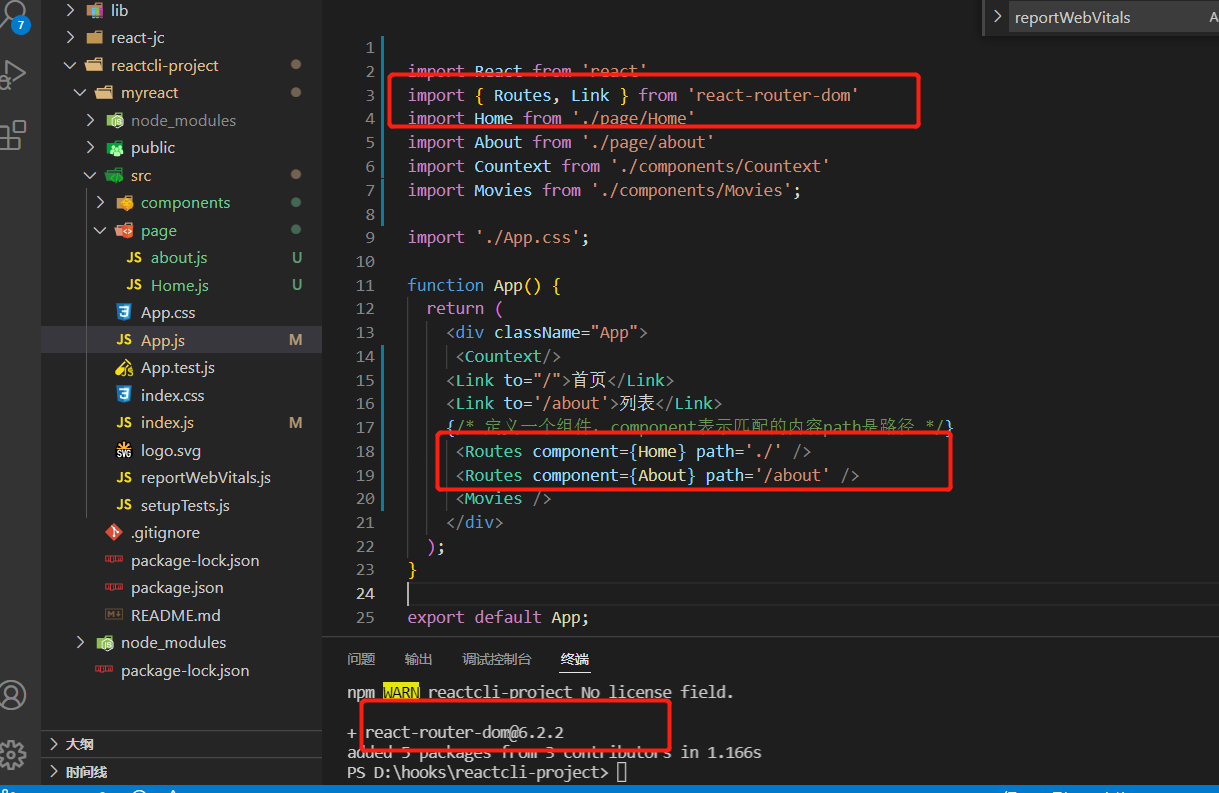Image resolution: width=1219 pixels, height=793 pixels.
Task: Click the public folder icon
Action: (117, 148)
